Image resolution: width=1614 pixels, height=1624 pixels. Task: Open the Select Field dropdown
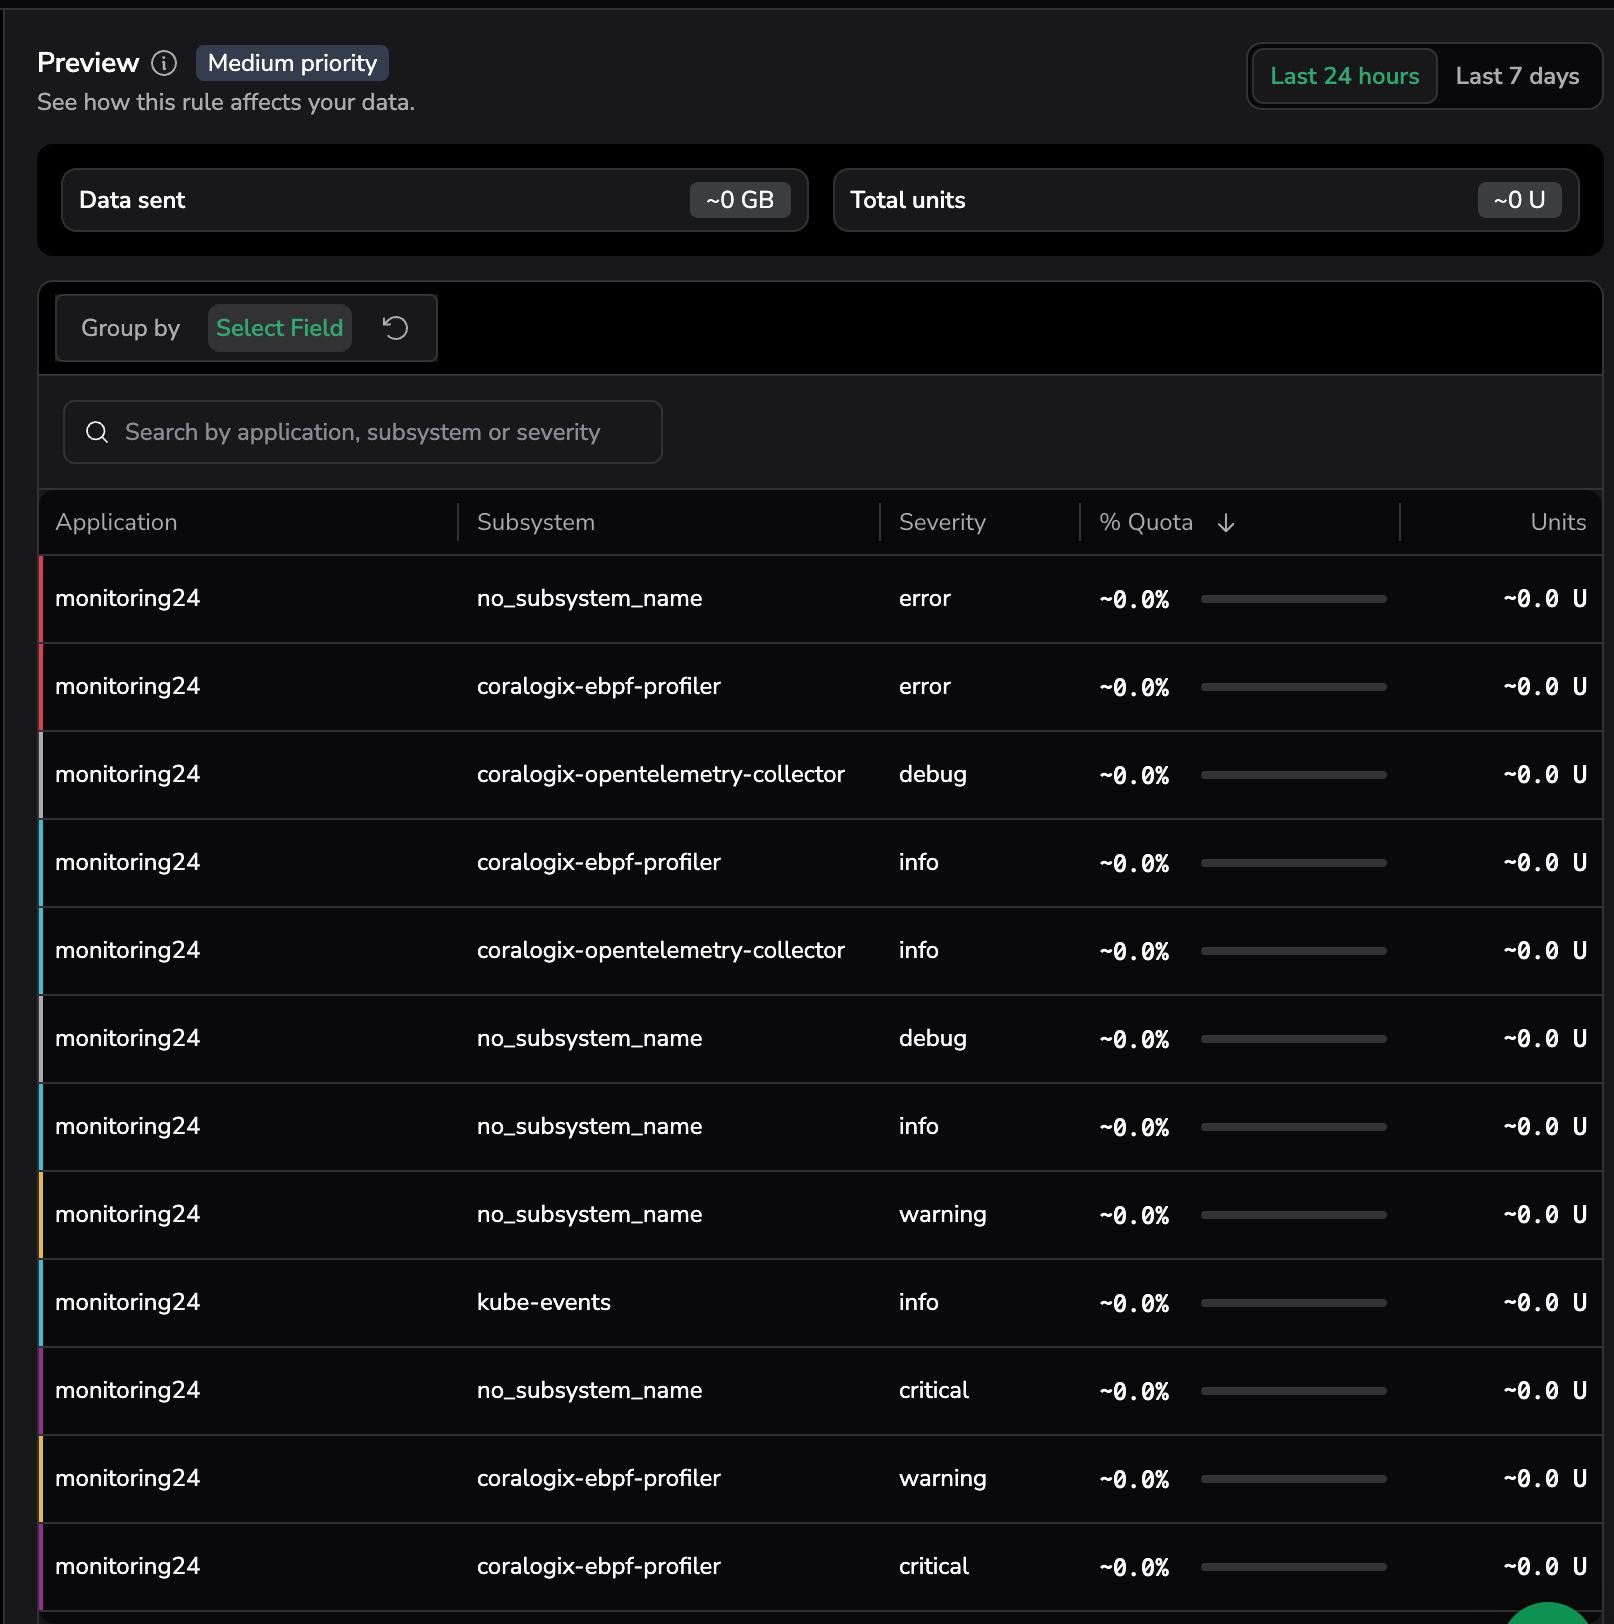coord(280,328)
